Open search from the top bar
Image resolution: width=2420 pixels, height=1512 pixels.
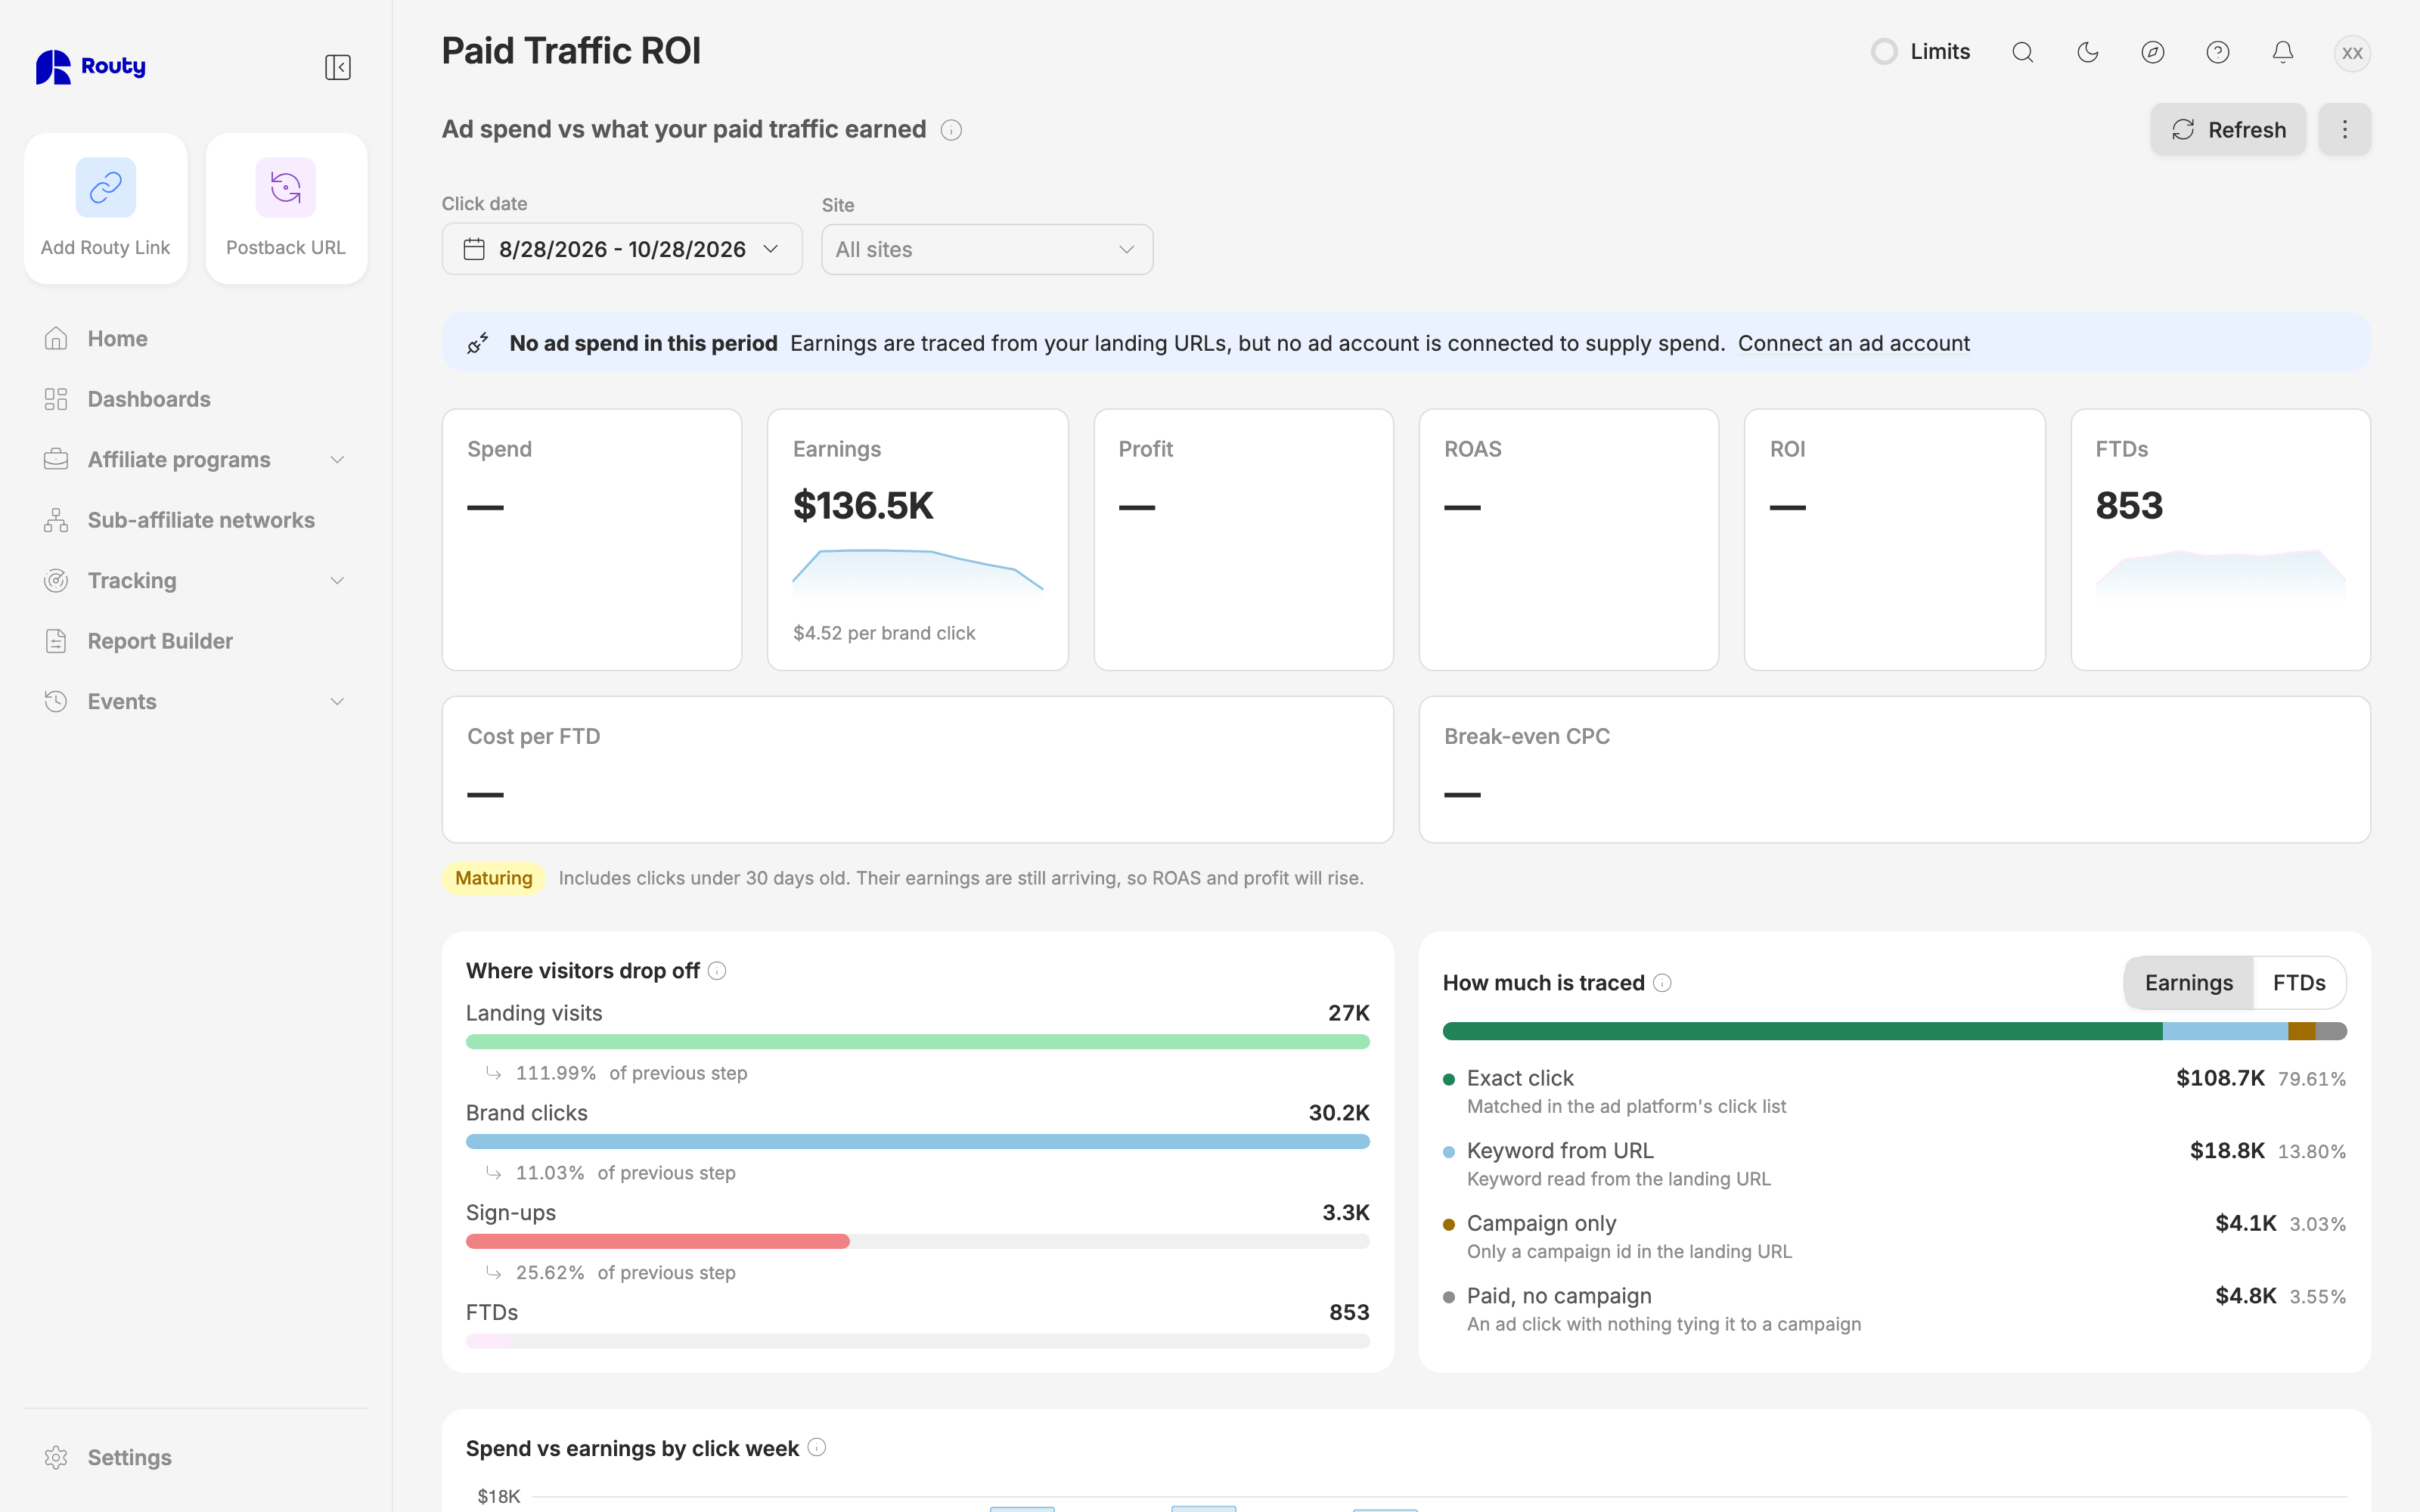tap(2022, 52)
